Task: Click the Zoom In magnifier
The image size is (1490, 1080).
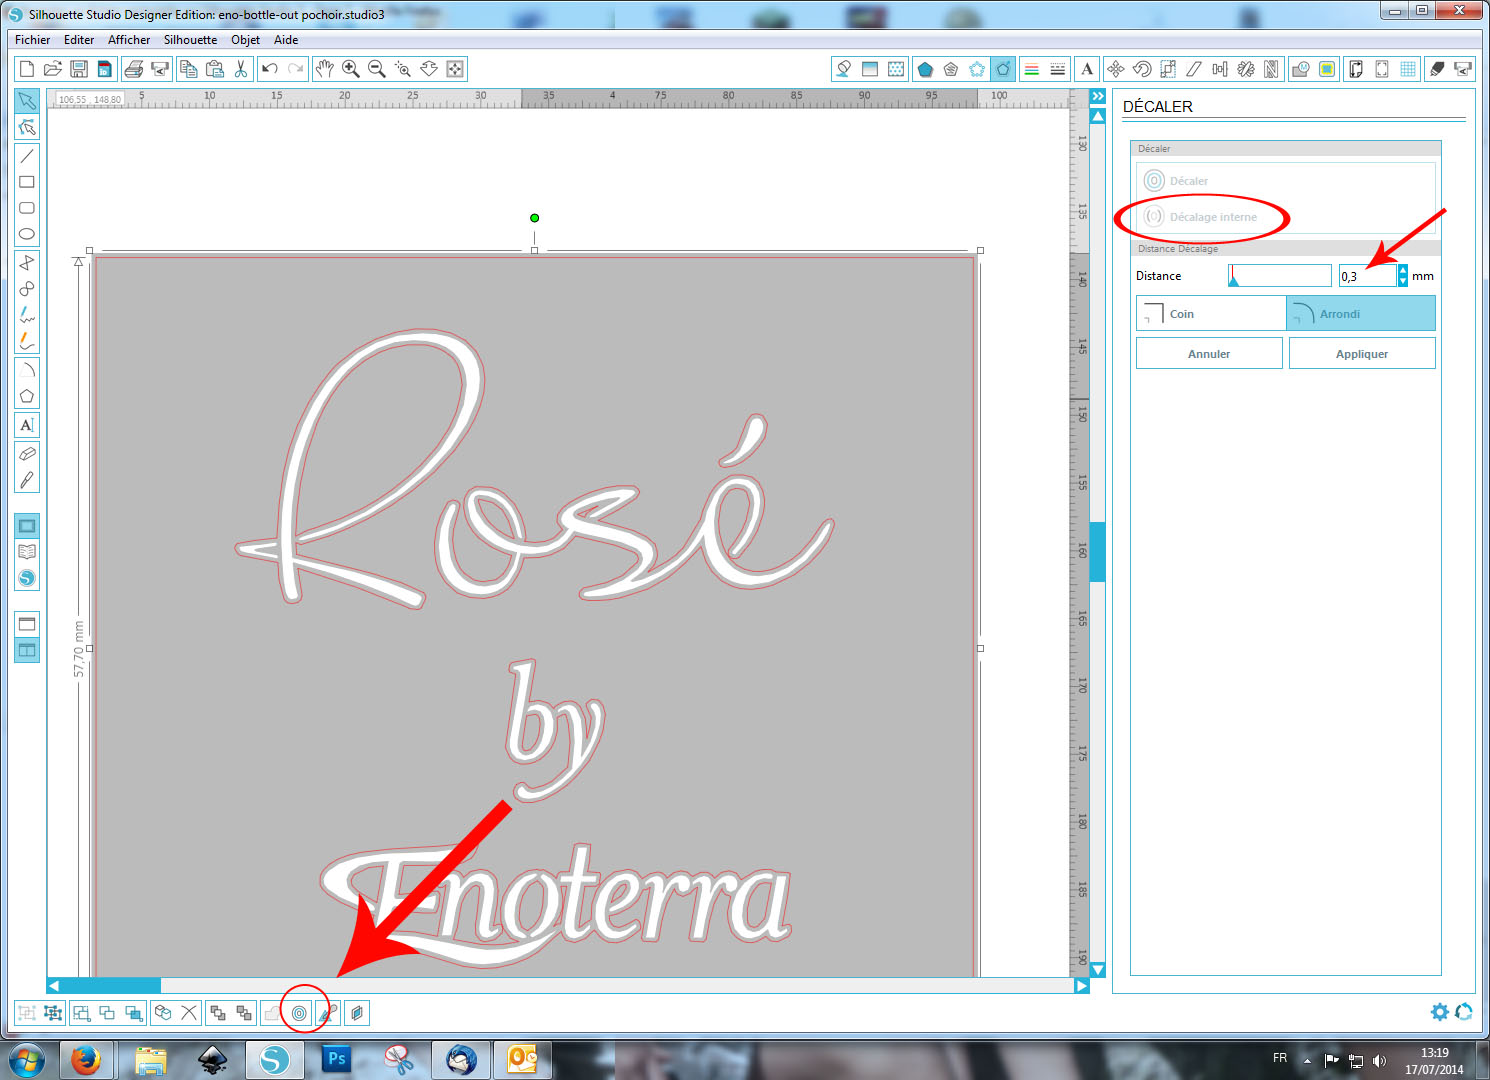Action: coord(351,69)
